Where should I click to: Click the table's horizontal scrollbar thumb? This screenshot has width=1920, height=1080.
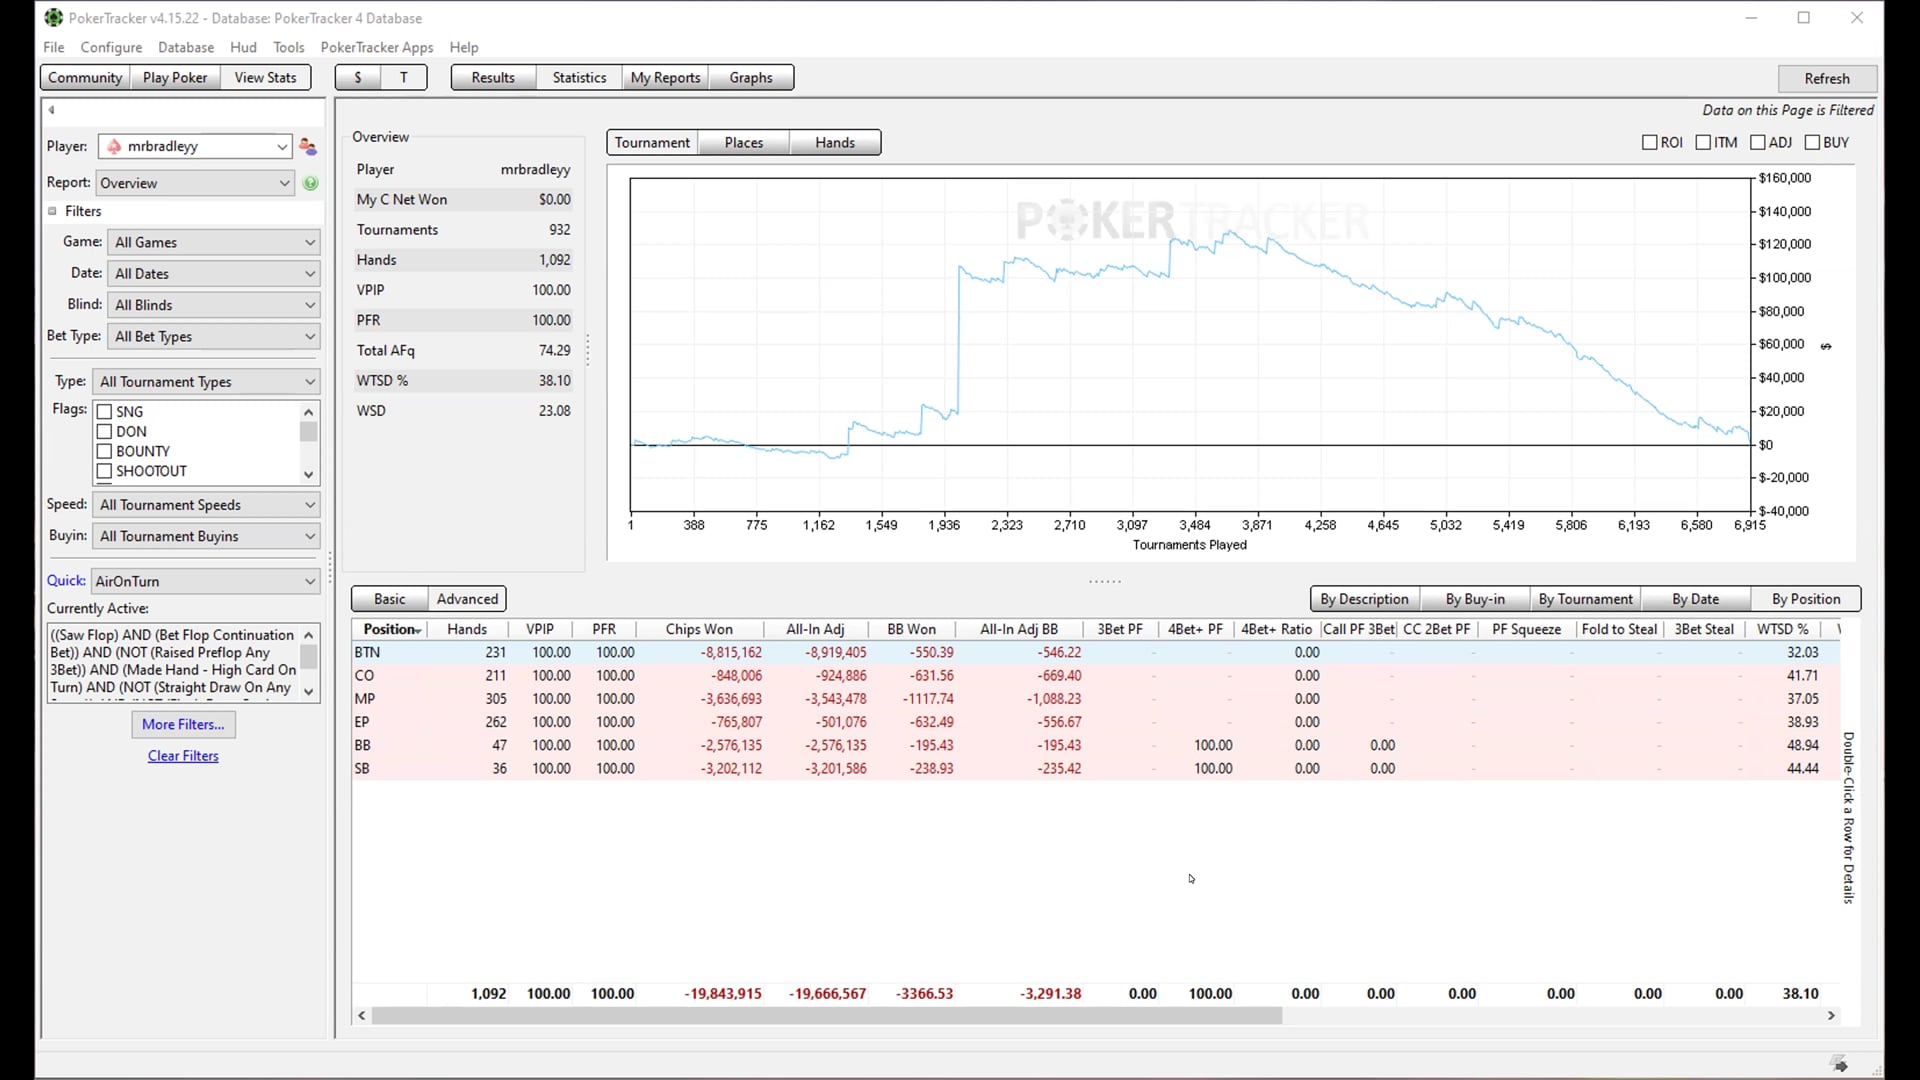tap(826, 1016)
